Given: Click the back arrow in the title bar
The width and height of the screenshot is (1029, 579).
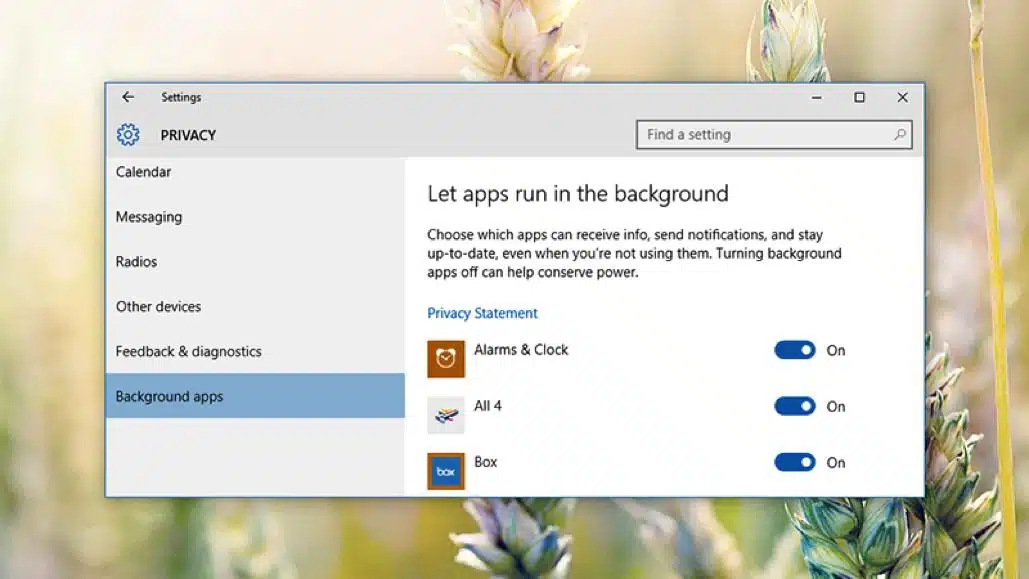Looking at the screenshot, I should pos(127,97).
